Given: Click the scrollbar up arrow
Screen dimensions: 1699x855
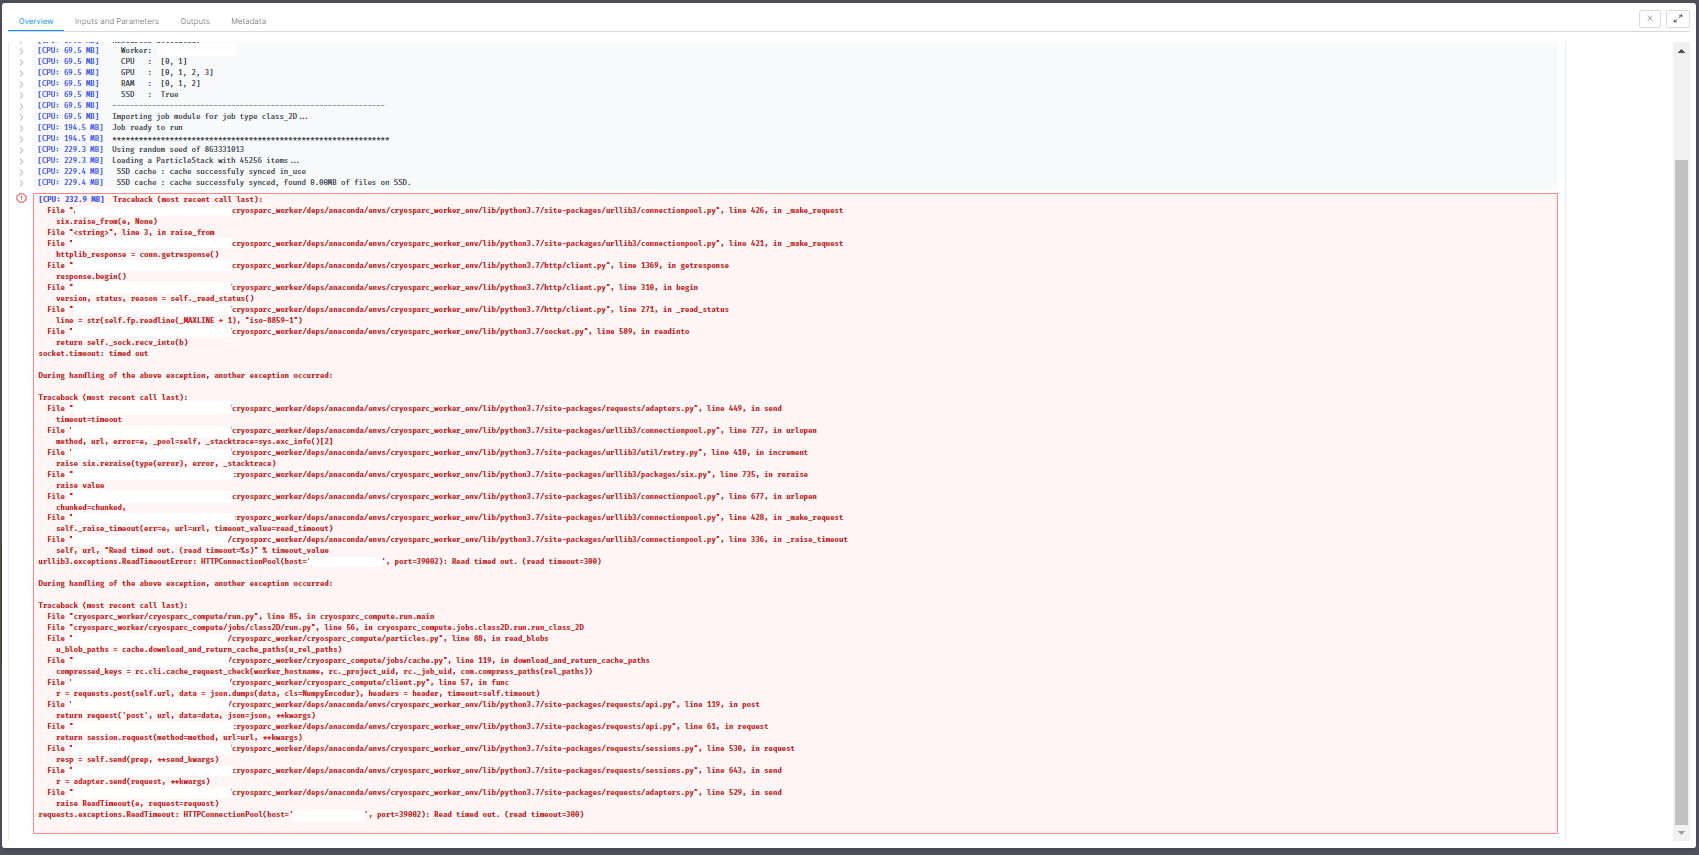Looking at the screenshot, I should pyautogui.click(x=1681, y=50).
